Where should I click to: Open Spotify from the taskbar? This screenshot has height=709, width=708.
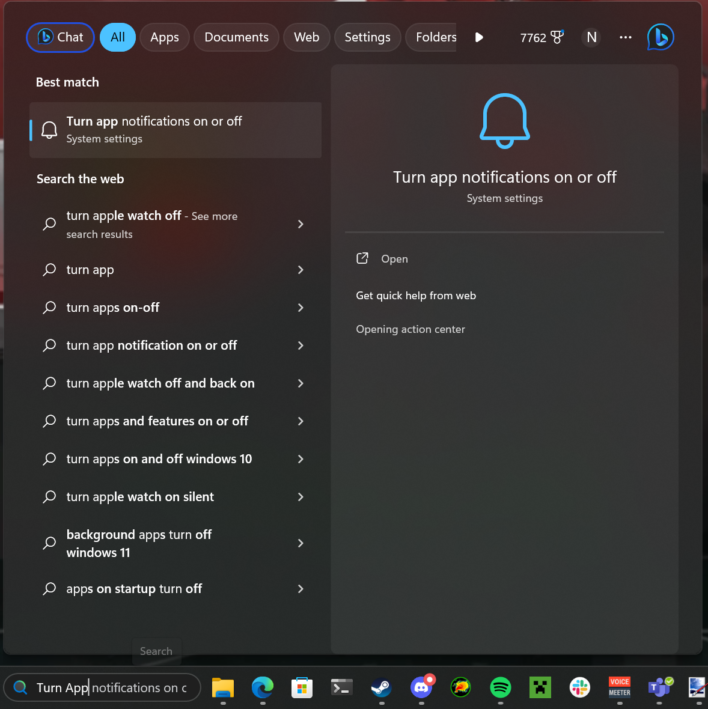[x=500, y=688]
